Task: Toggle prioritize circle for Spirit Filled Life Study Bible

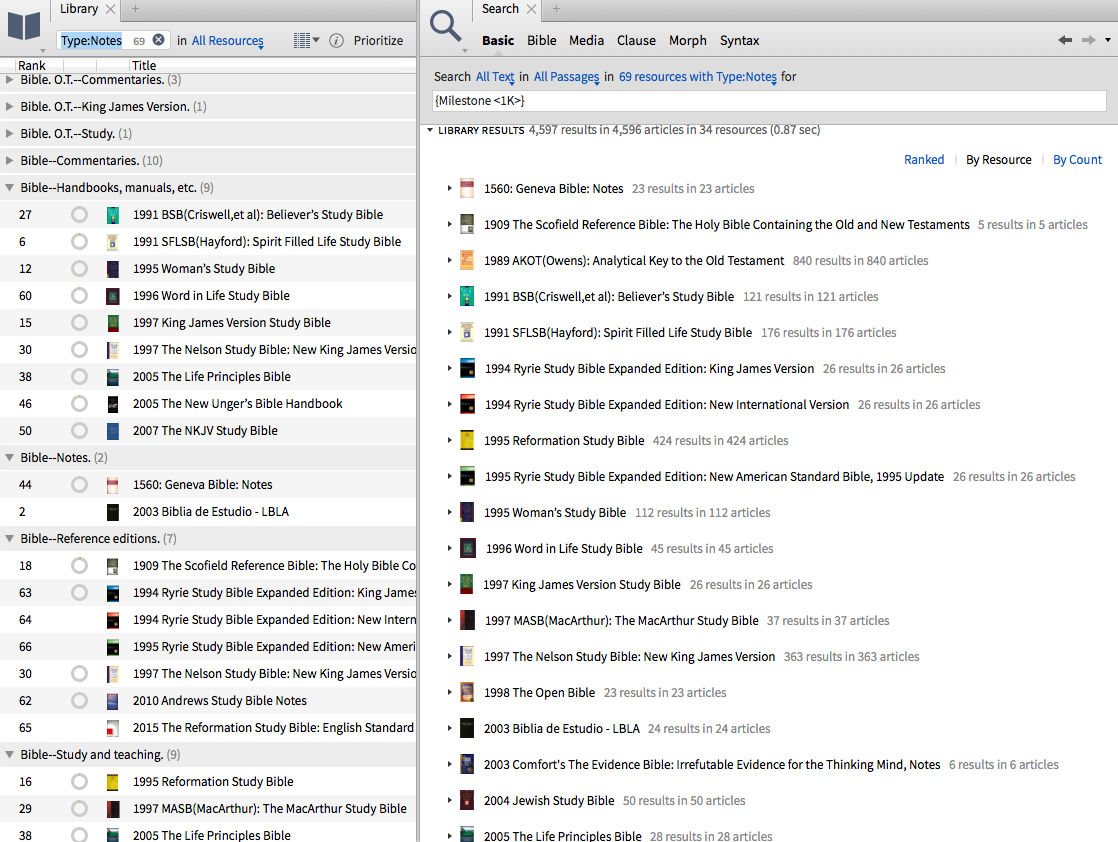Action: coord(79,242)
